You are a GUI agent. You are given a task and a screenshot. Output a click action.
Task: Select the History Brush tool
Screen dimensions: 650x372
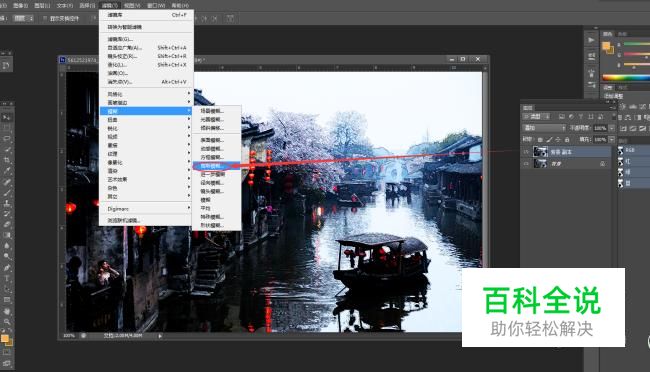(x=7, y=214)
